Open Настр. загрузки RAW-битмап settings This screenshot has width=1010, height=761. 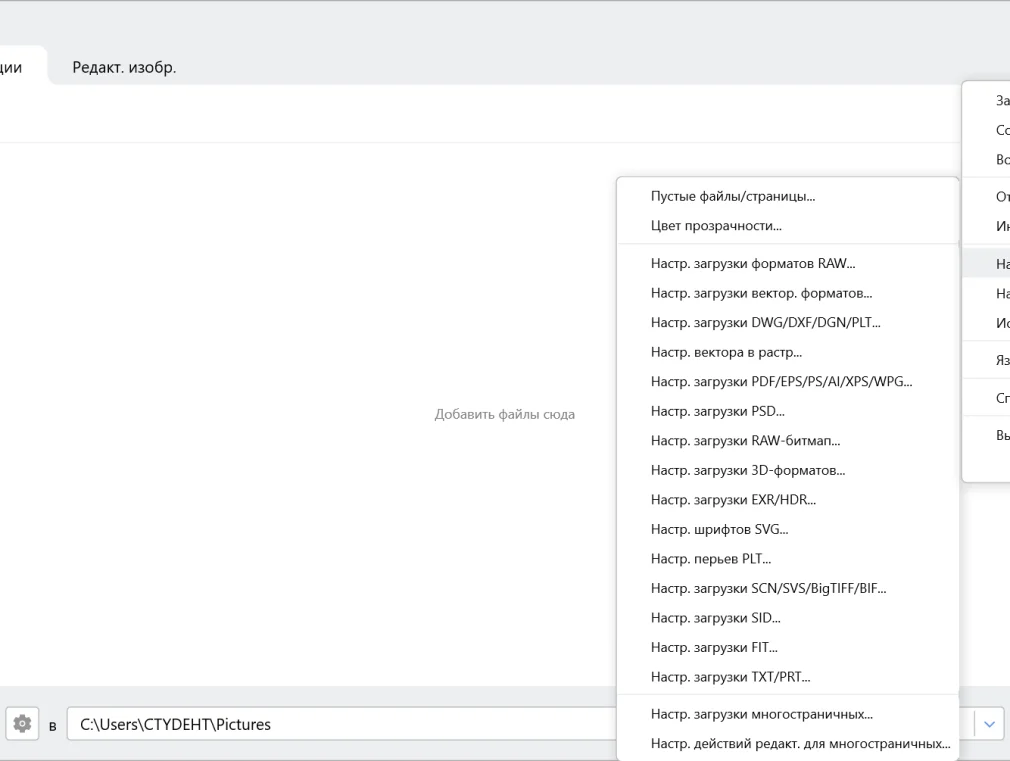pos(745,441)
